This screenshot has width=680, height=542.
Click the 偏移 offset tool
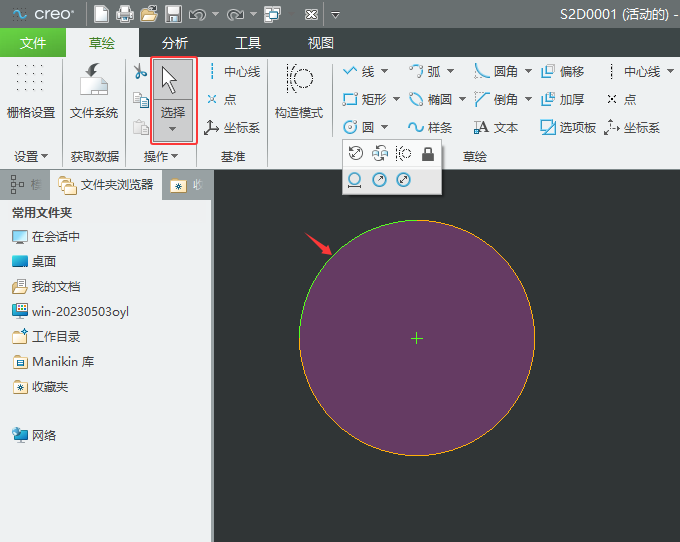coord(562,72)
